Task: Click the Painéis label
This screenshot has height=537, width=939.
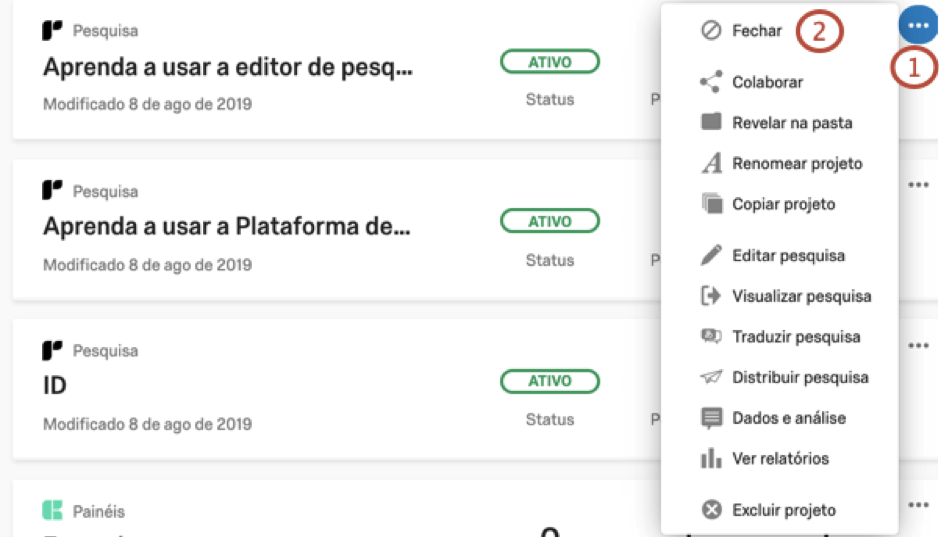Action: click(99, 511)
